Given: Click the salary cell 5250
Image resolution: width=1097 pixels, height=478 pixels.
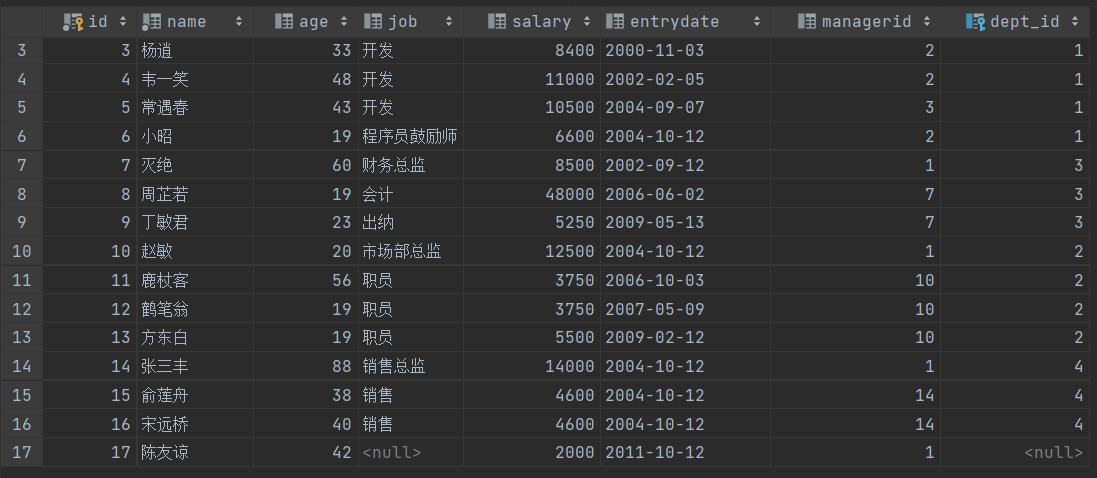Looking at the screenshot, I should [532, 223].
